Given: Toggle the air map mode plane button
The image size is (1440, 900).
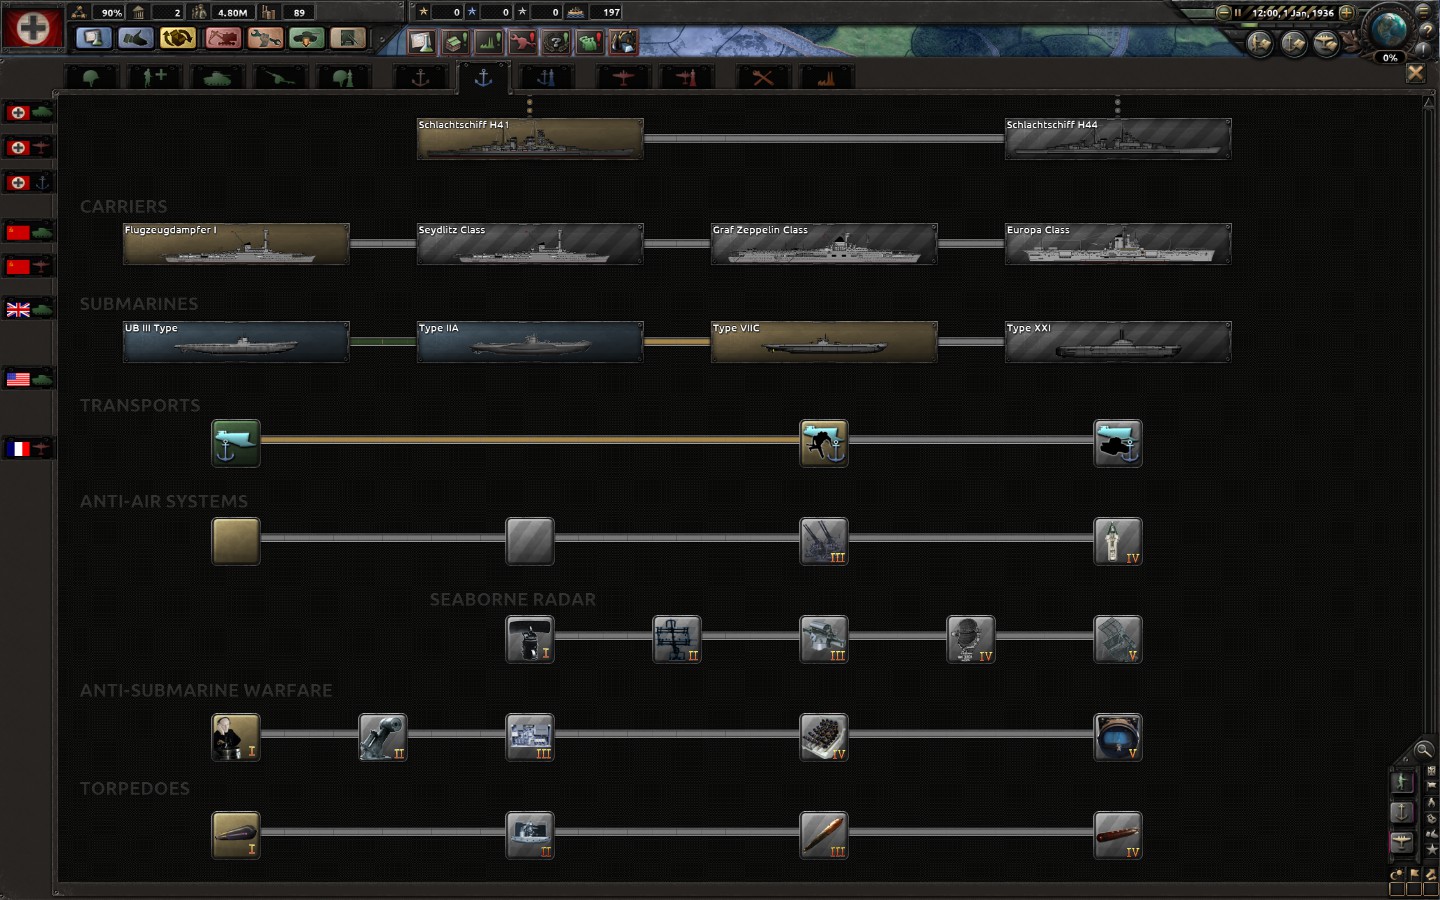Looking at the screenshot, I should pyautogui.click(x=1402, y=843).
